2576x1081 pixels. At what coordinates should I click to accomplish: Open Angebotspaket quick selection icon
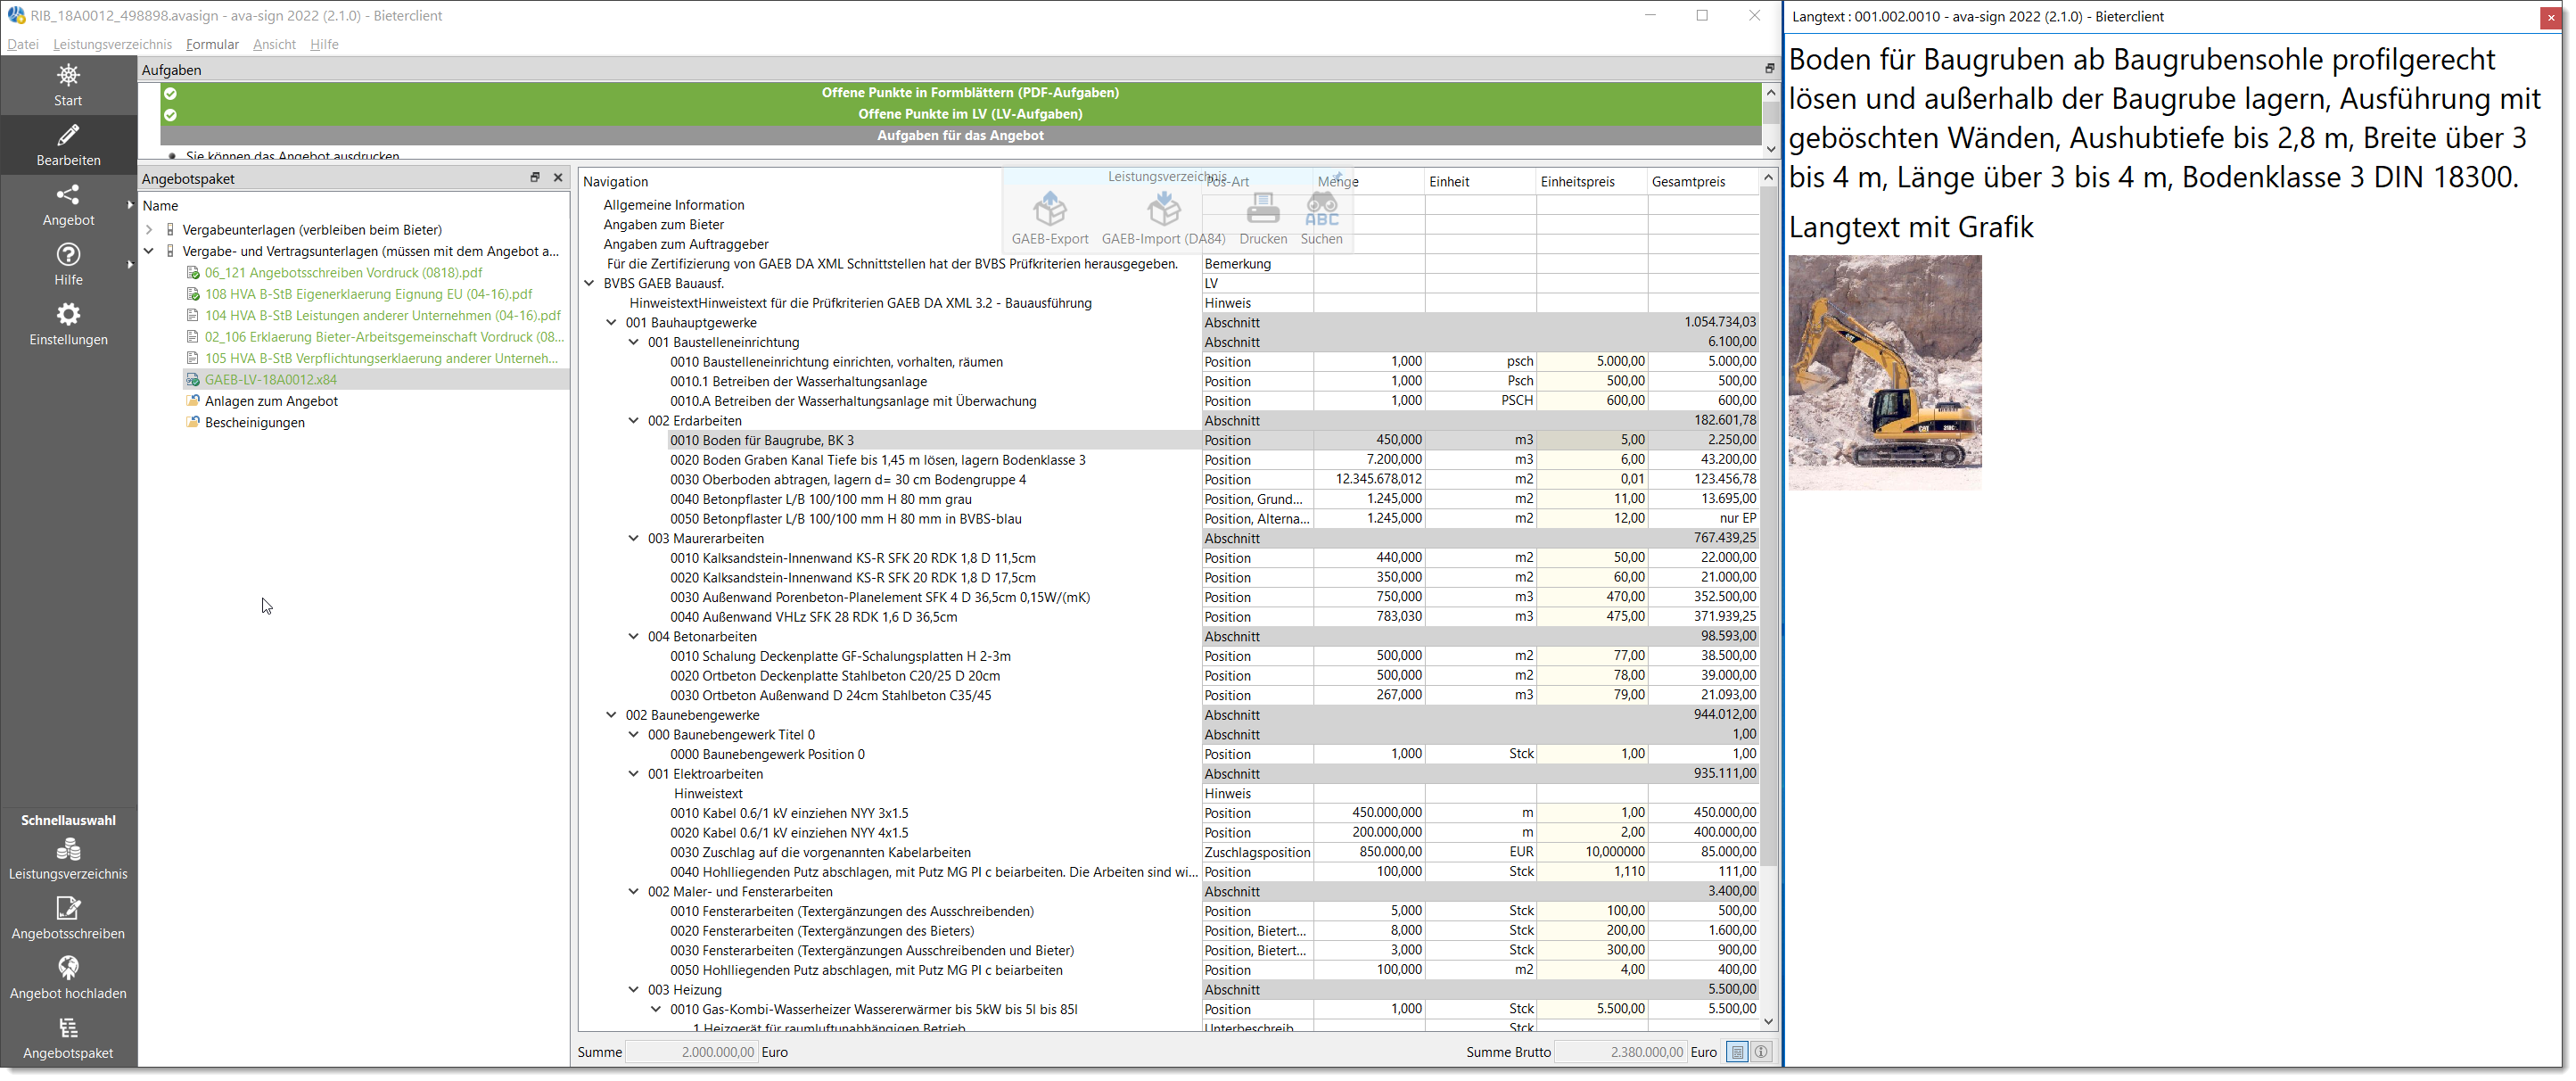(68, 1028)
